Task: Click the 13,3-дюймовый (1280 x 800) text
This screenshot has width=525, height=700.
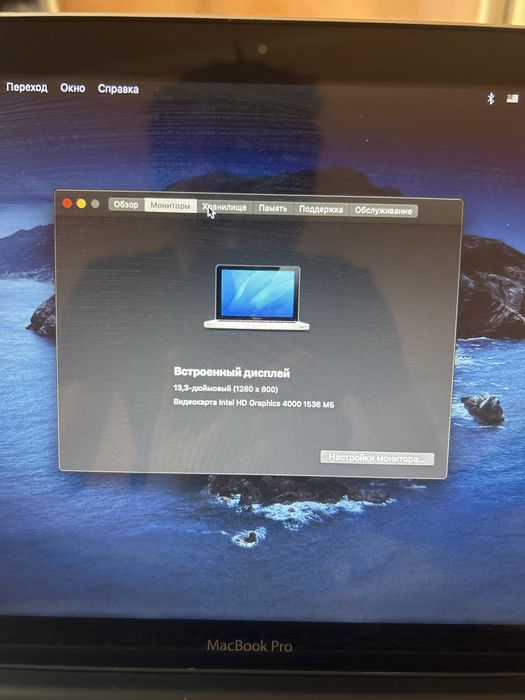Action: point(226,389)
